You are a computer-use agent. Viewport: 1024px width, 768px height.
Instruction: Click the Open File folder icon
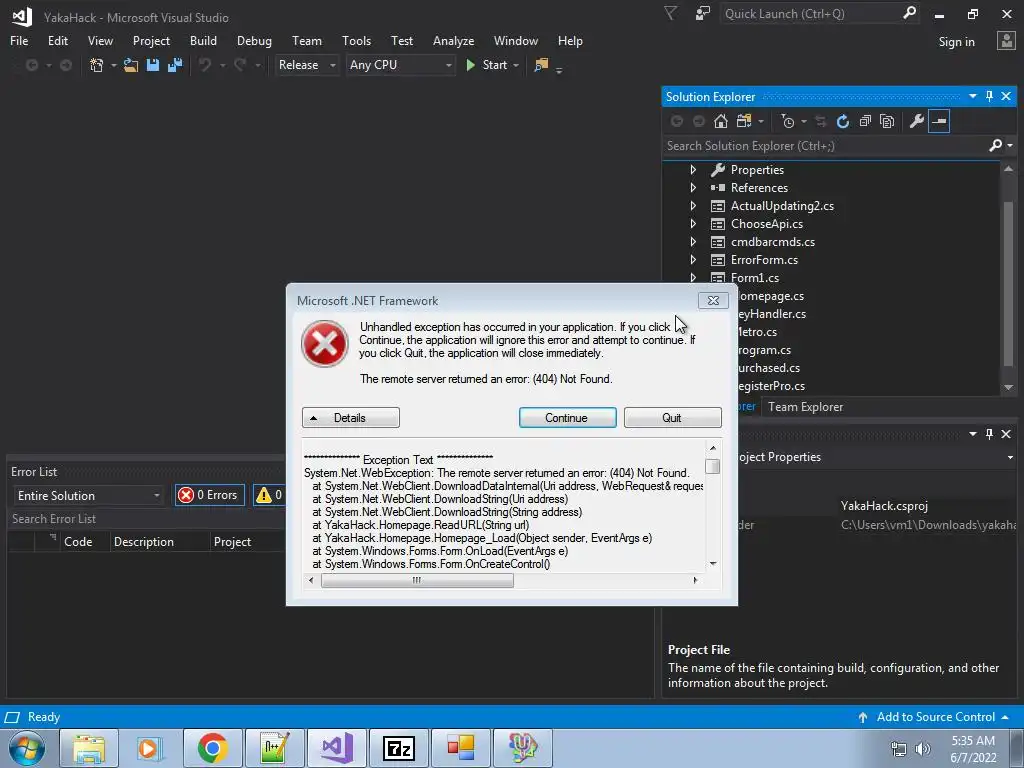tap(131, 65)
